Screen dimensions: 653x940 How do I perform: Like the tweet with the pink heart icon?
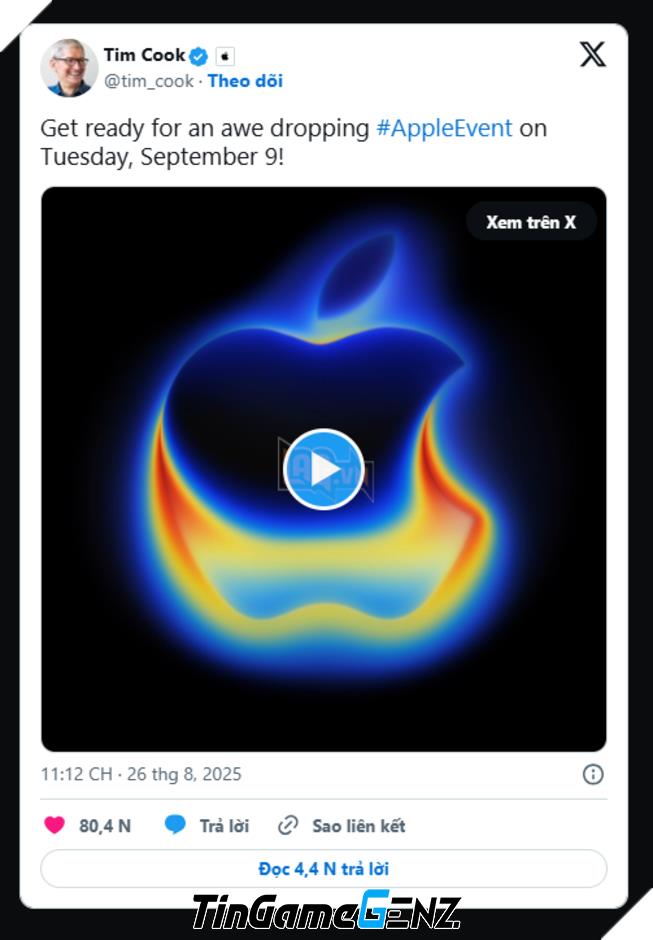(x=55, y=825)
